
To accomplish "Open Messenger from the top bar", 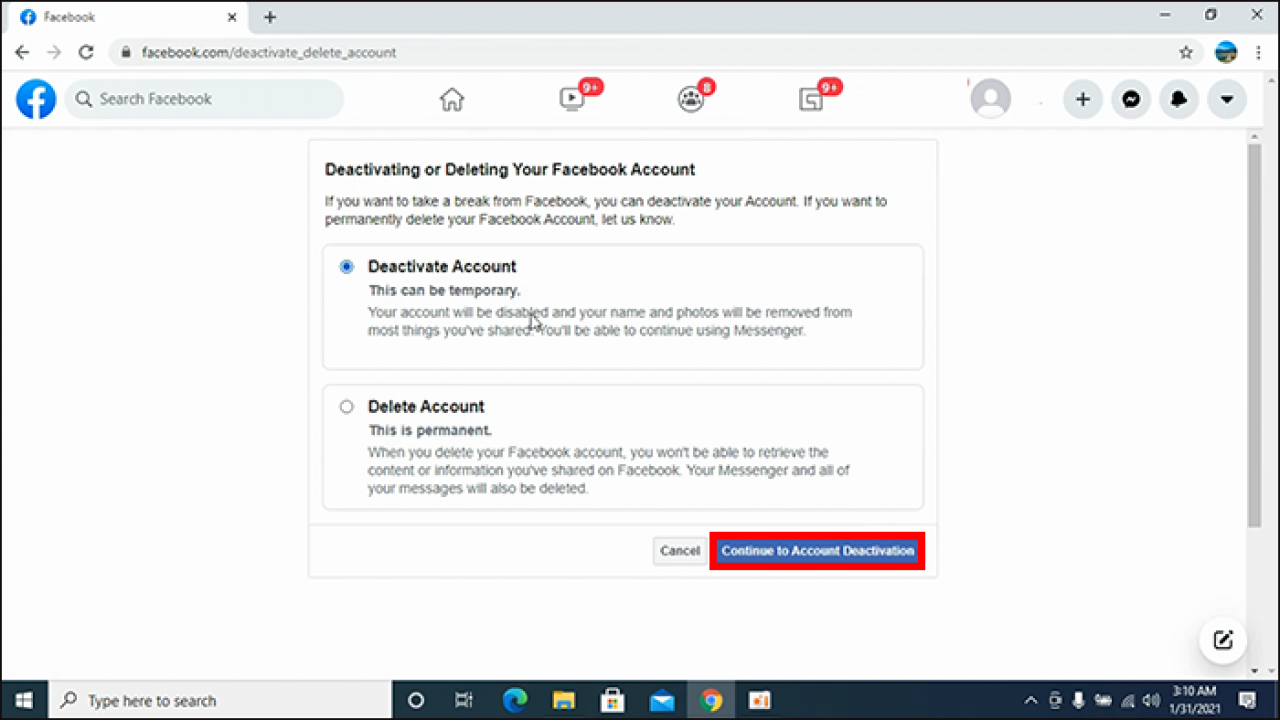I will [x=1130, y=99].
